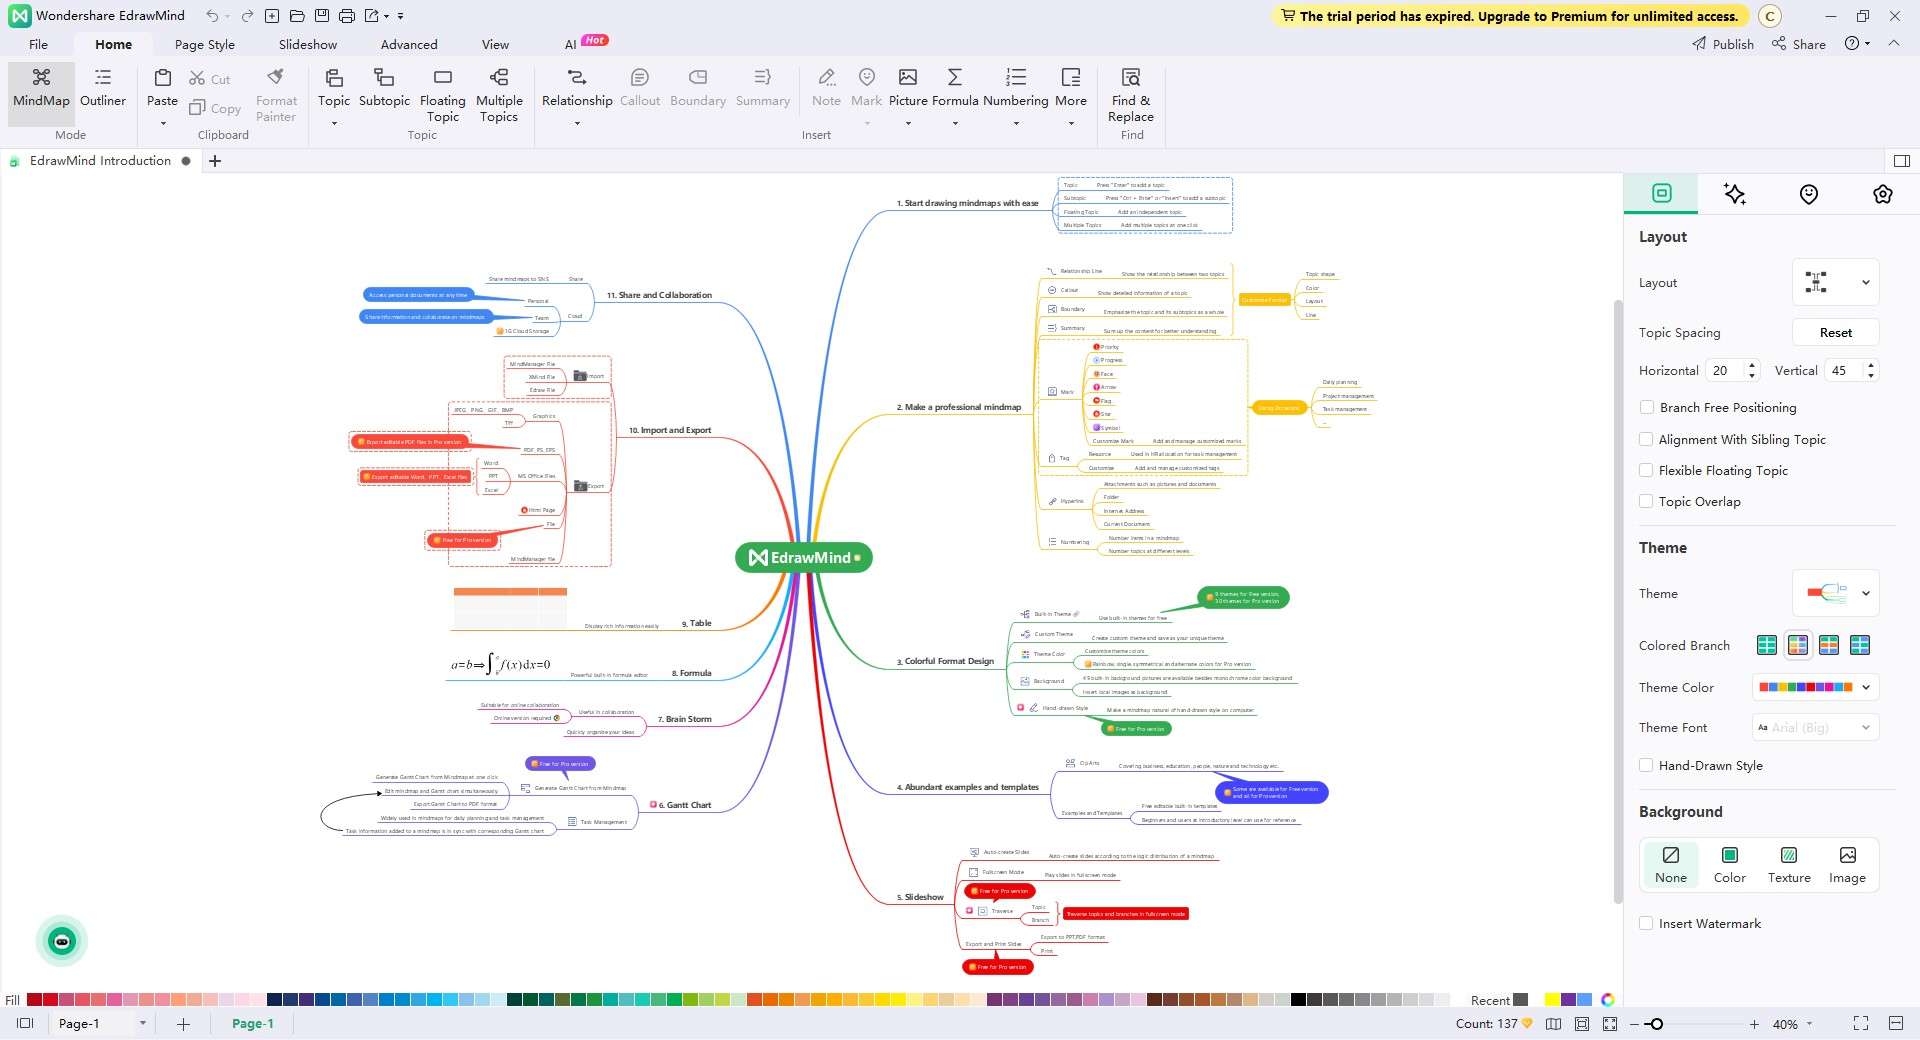This screenshot has width=1920, height=1040.
Task: Save the document with the save icon
Action: point(321,16)
